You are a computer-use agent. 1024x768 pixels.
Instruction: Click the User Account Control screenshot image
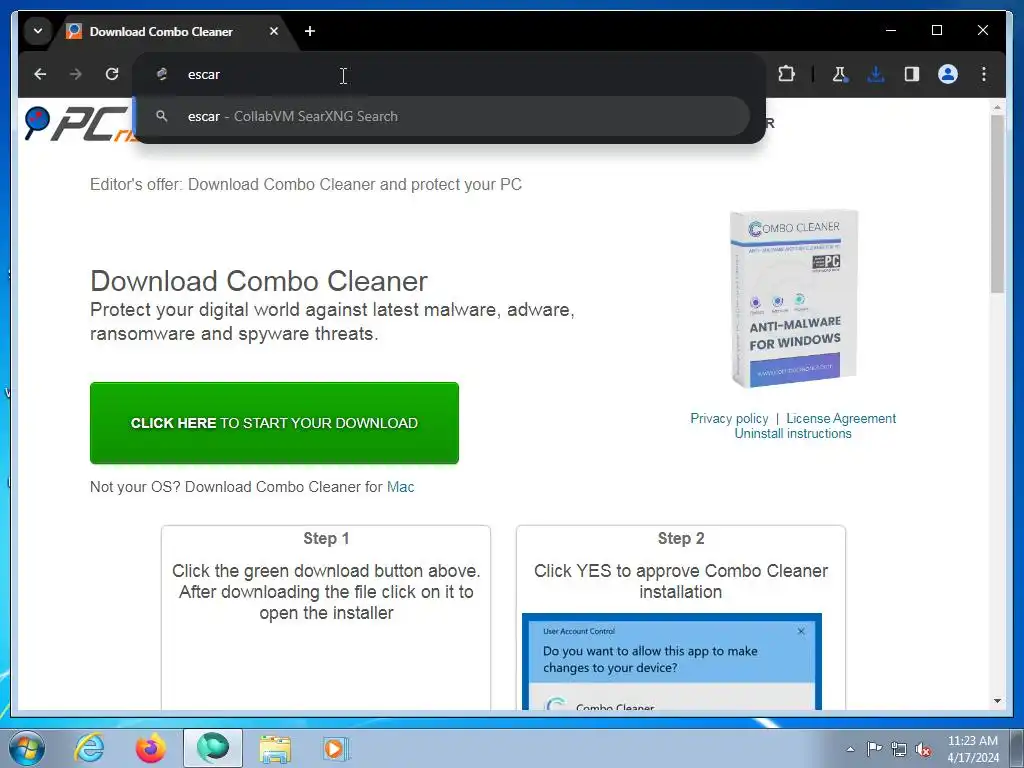coord(672,662)
